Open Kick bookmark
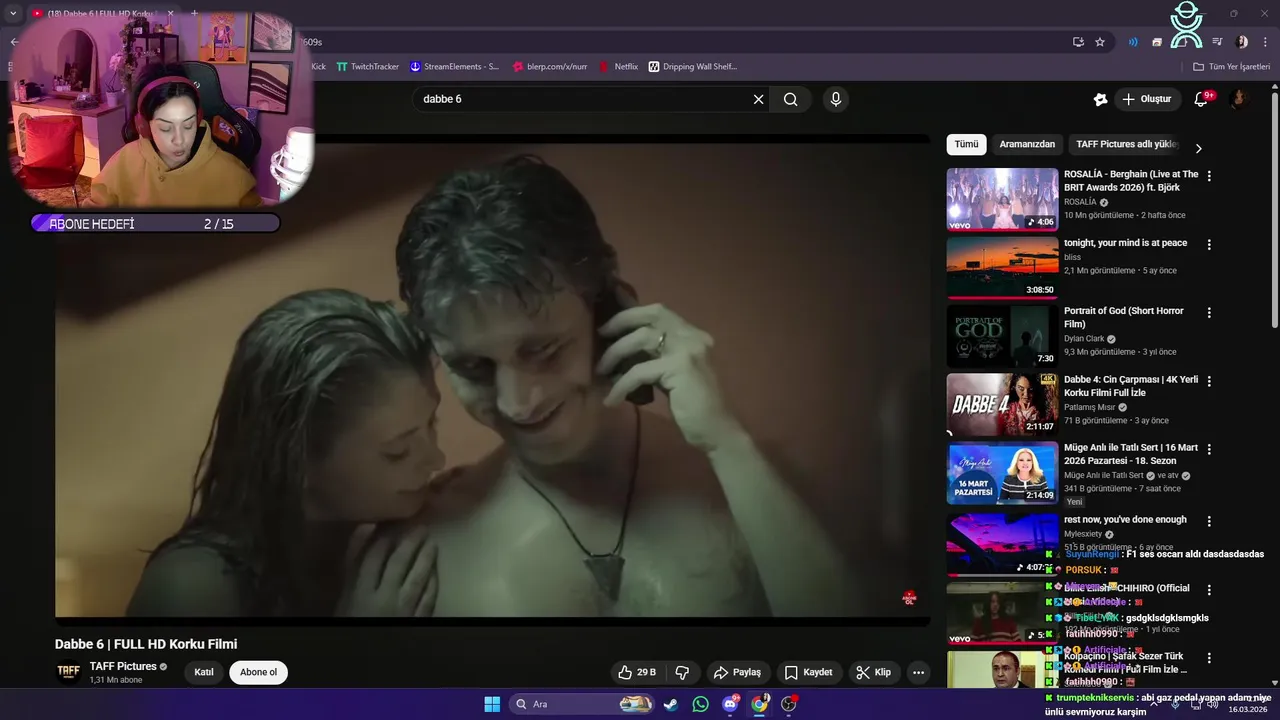1280x720 pixels. coord(318,67)
